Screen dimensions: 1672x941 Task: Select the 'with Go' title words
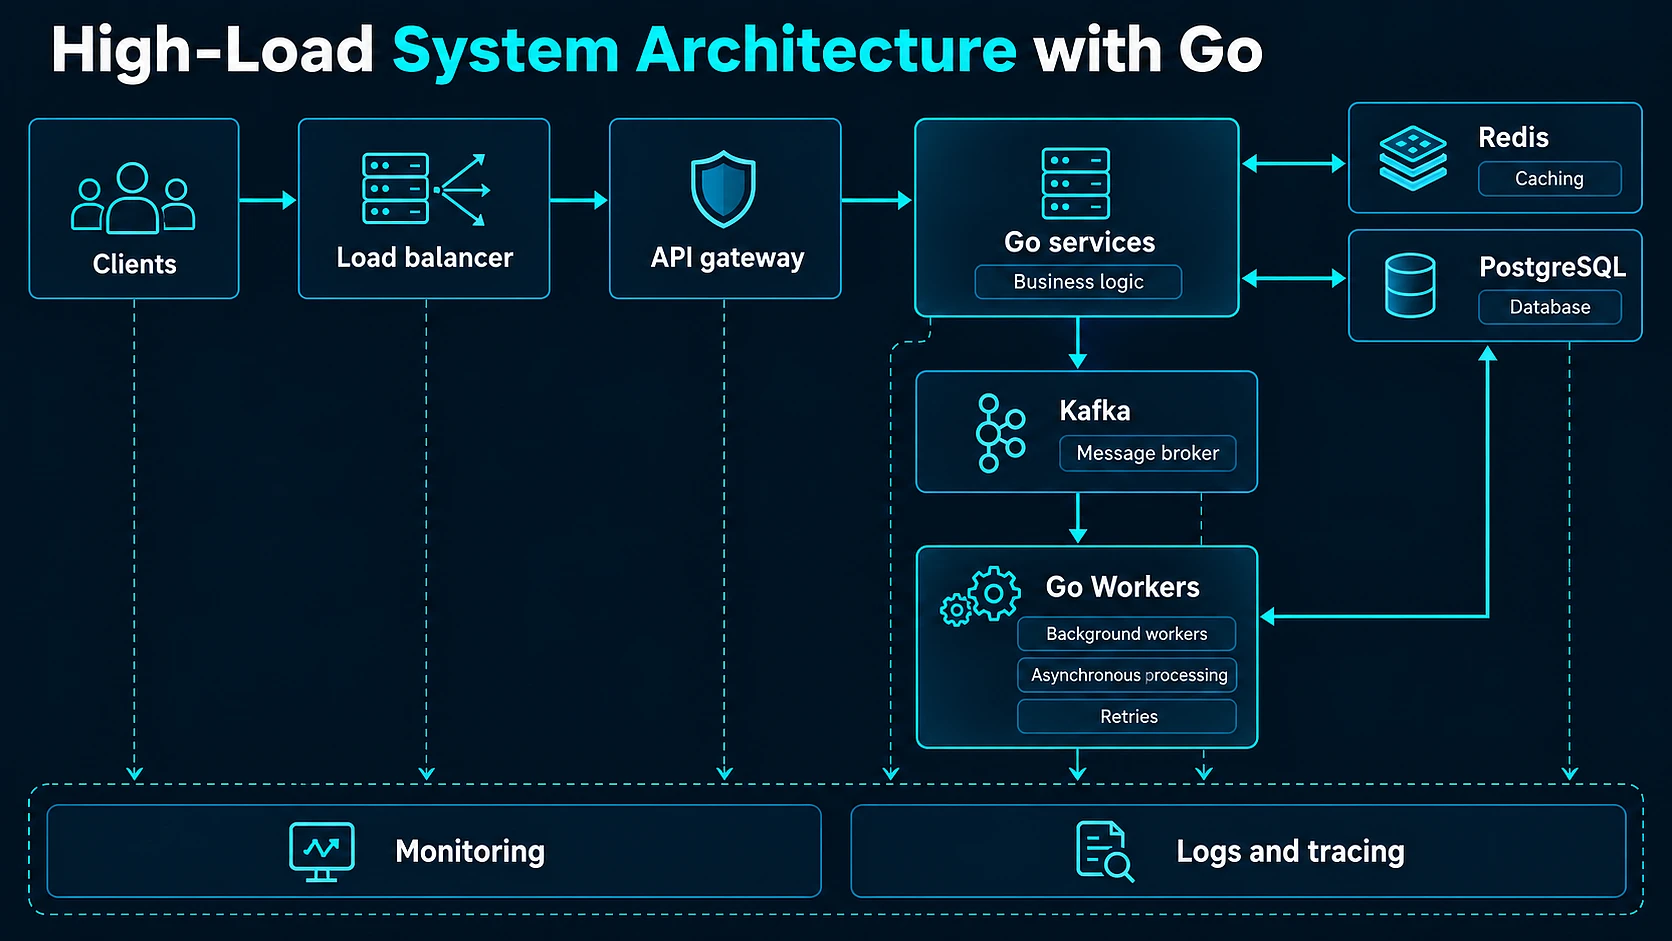point(1148,50)
